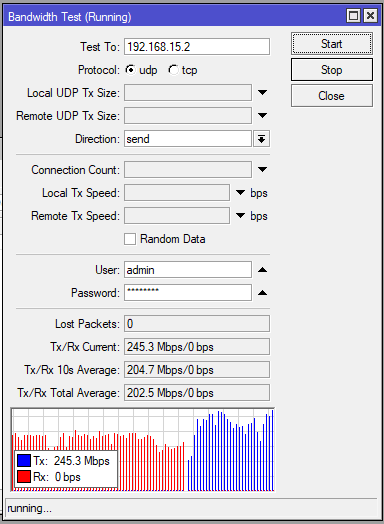
Task: Click the Password input field
Action: coord(188,293)
